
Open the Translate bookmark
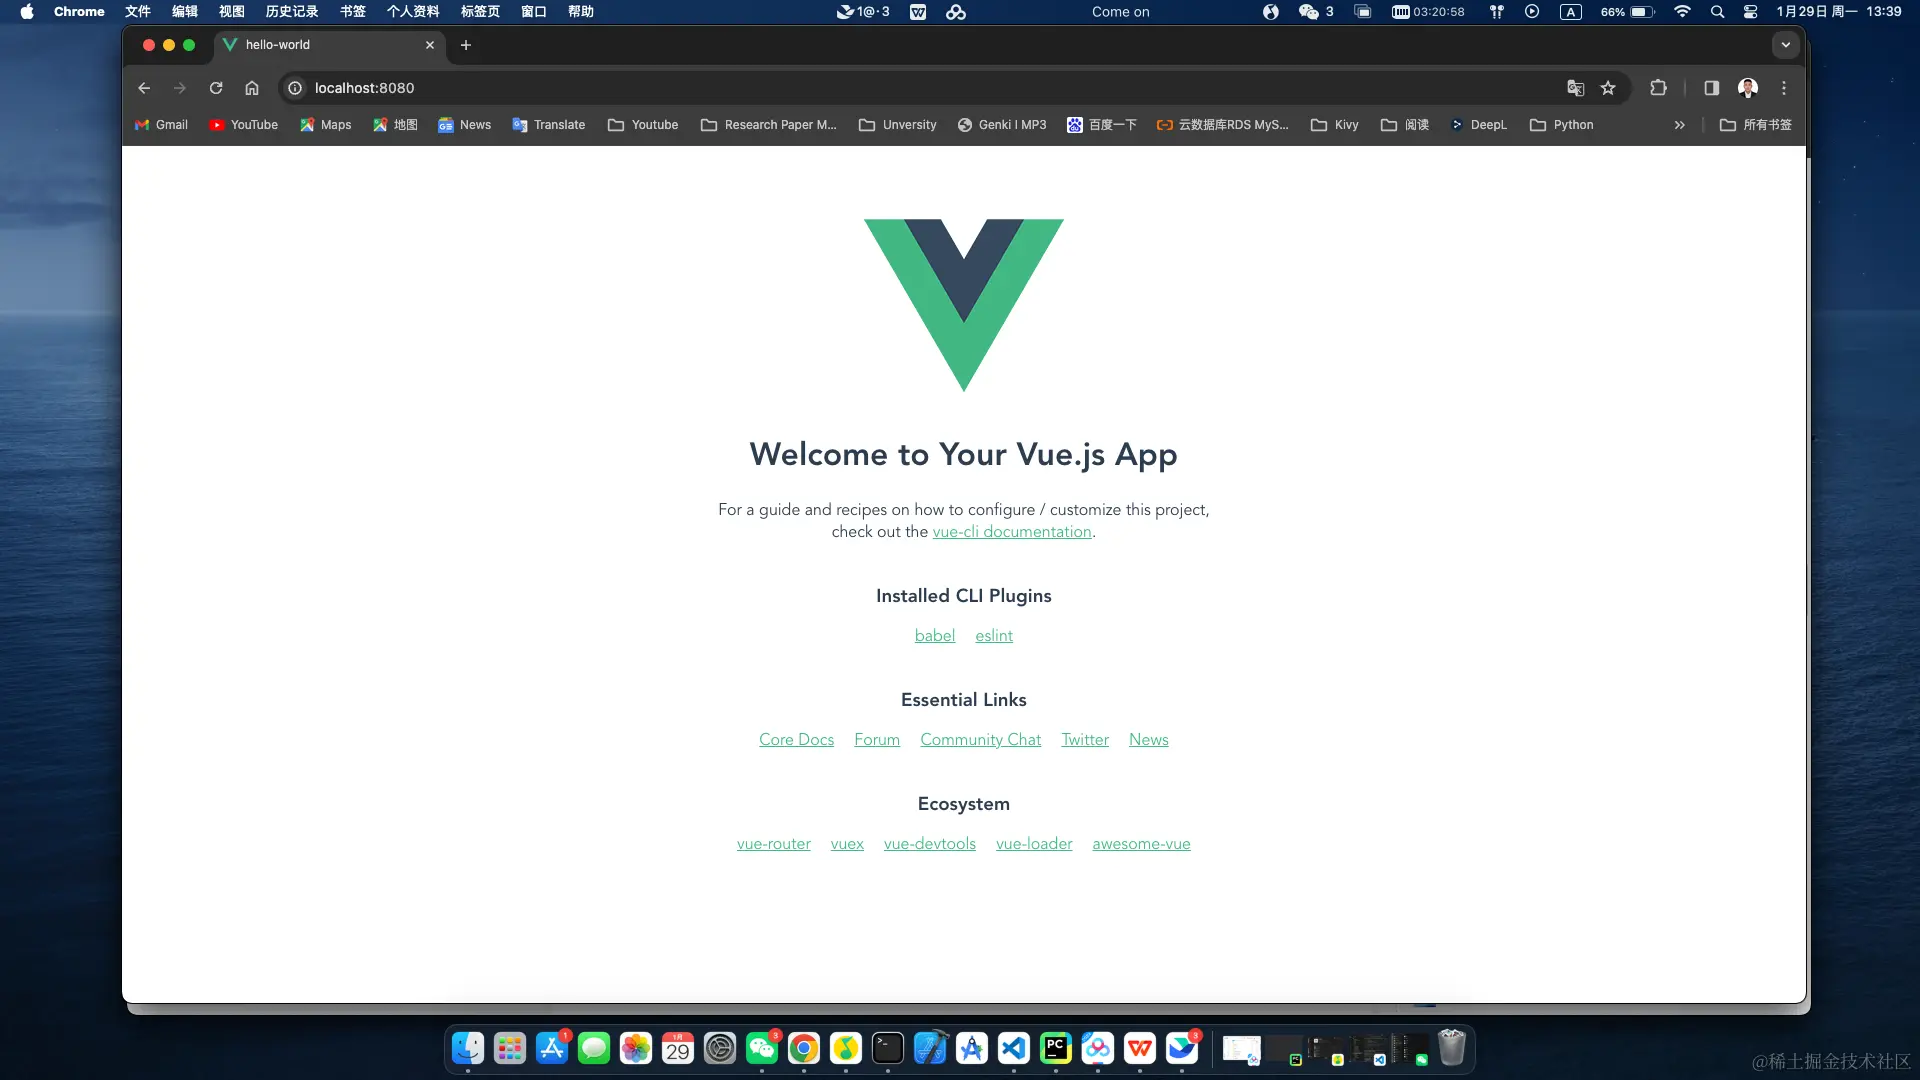click(x=549, y=125)
